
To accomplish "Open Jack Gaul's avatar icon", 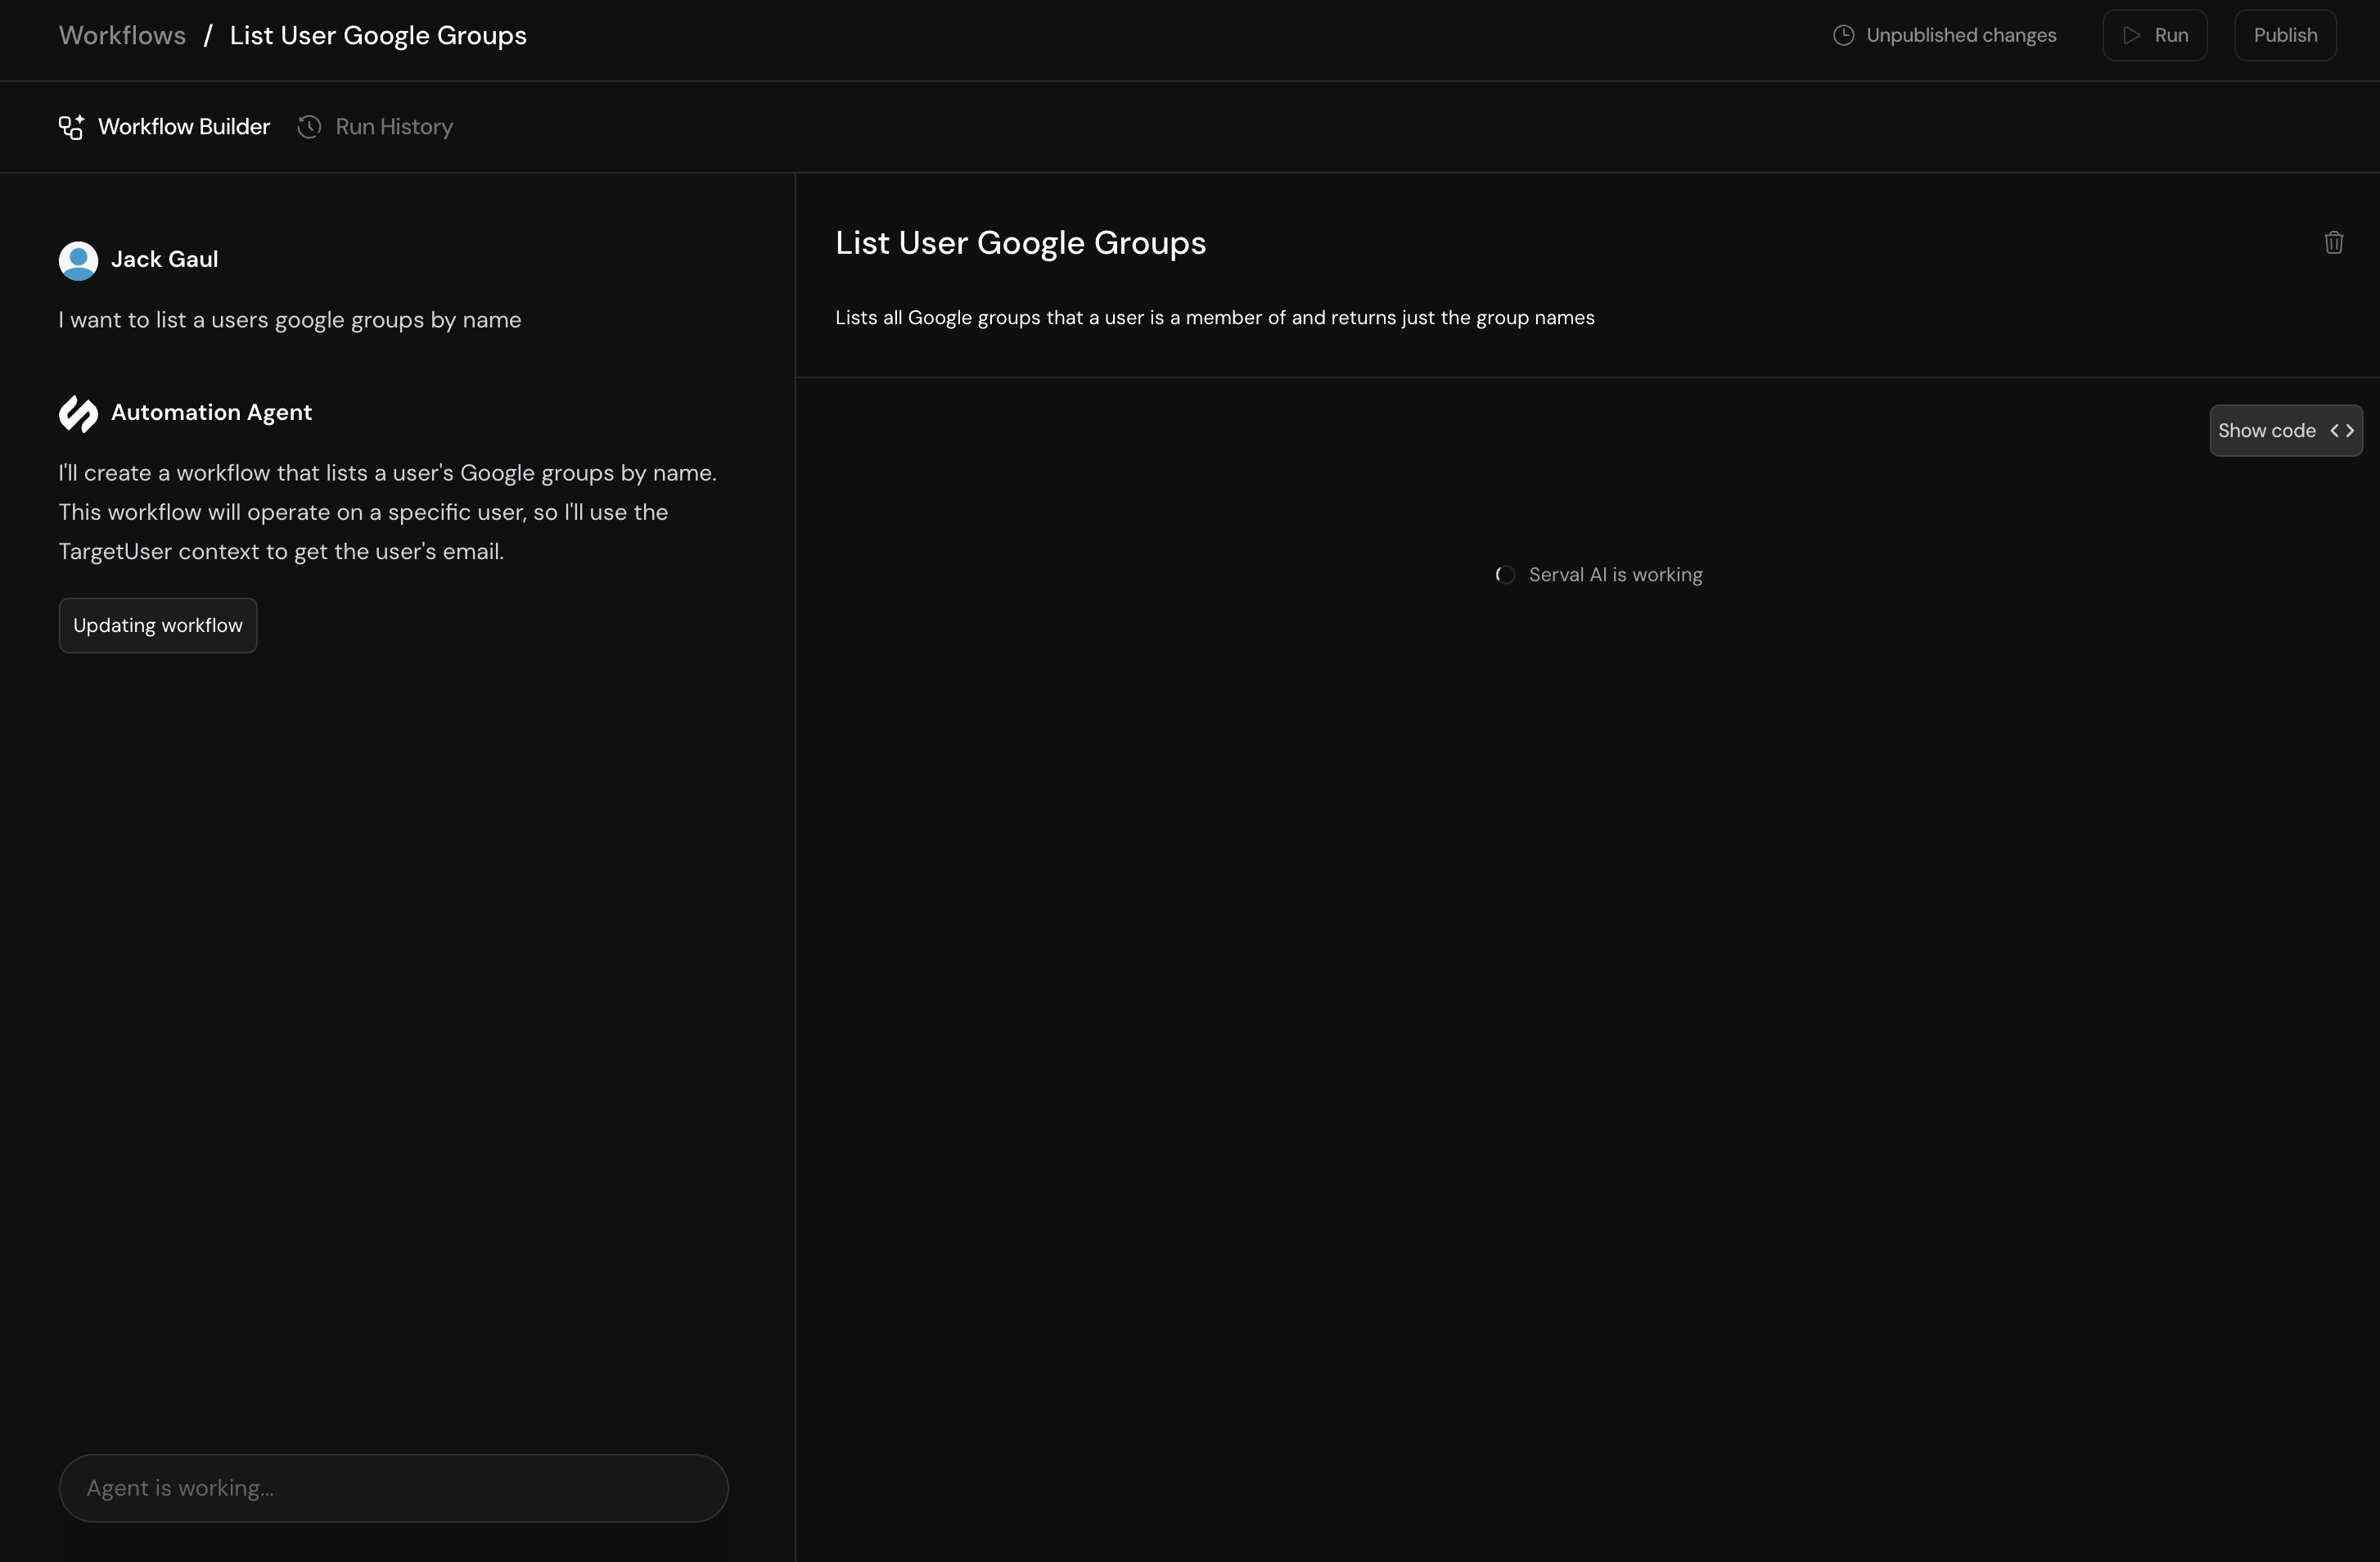I will [78, 260].
